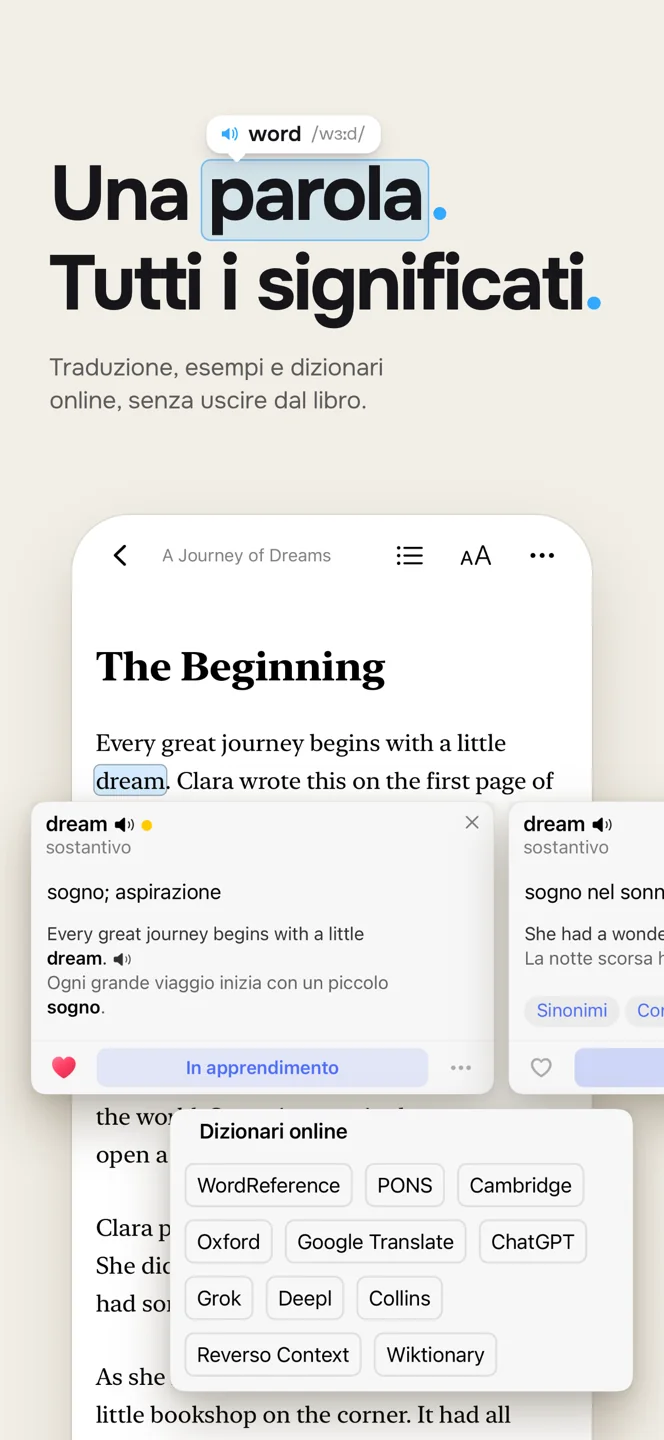
Task: Click 'sostantivo' label on first card
Action: (88, 848)
